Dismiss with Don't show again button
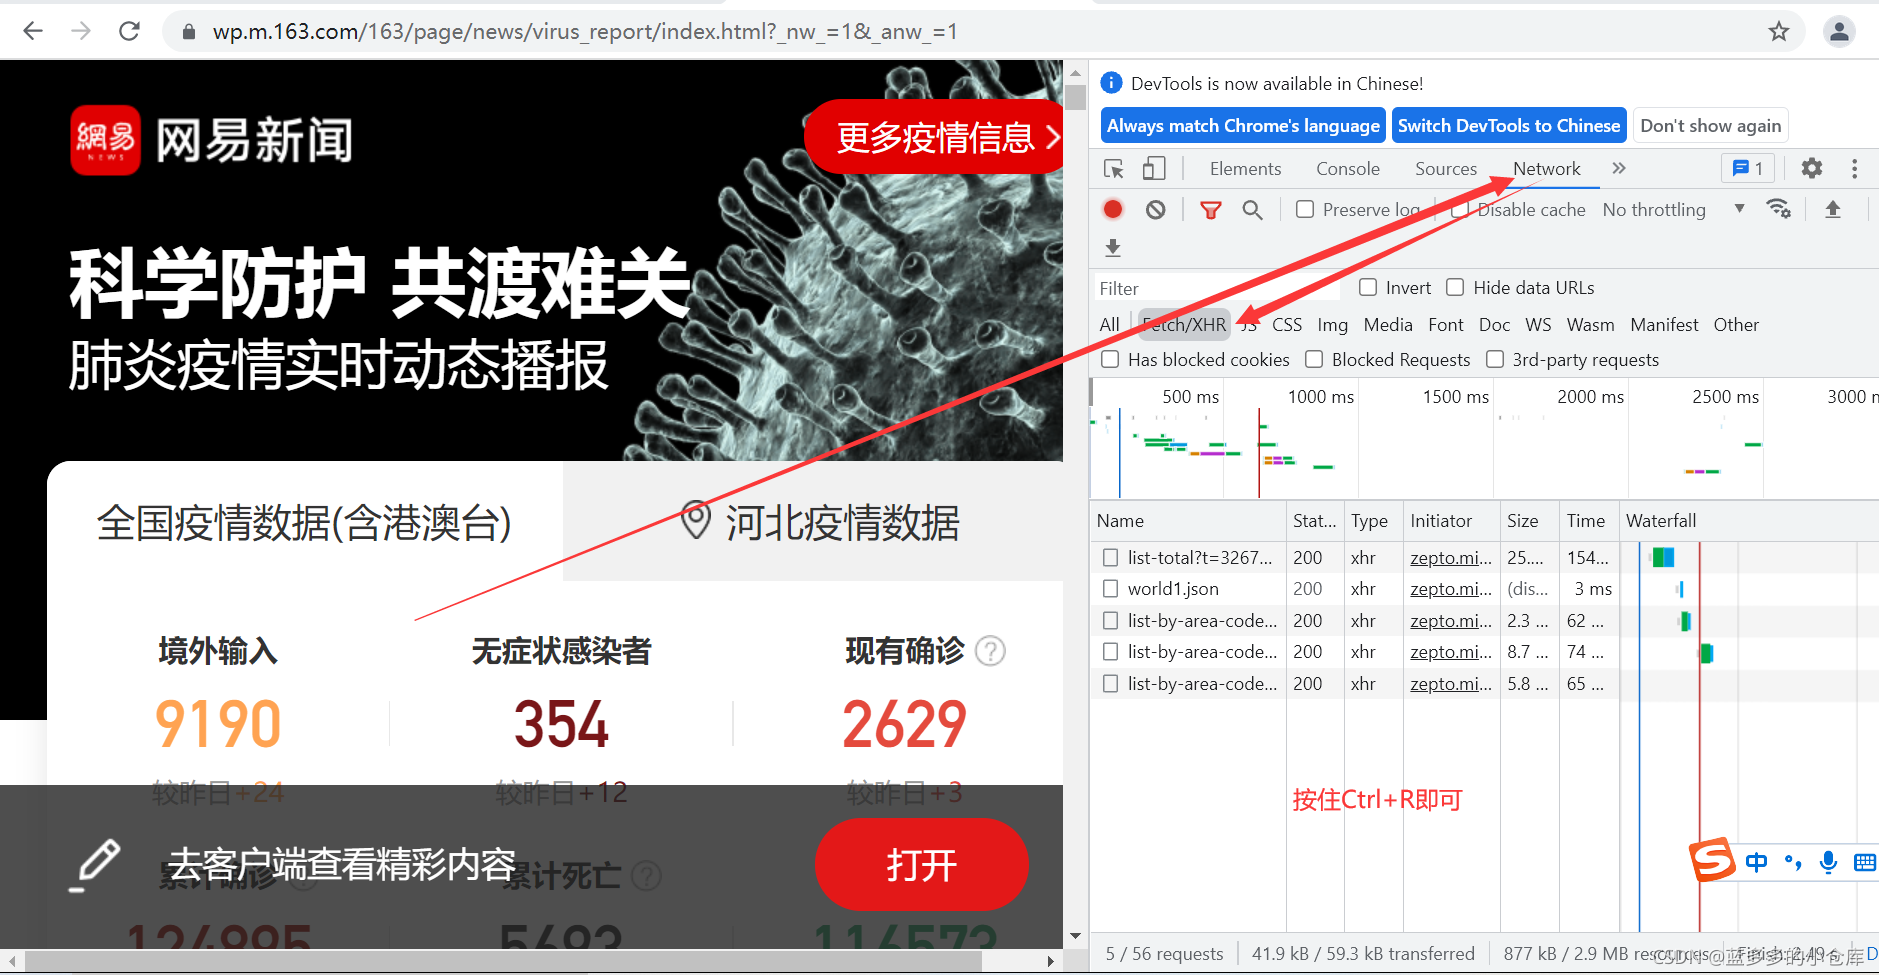 (x=1710, y=125)
